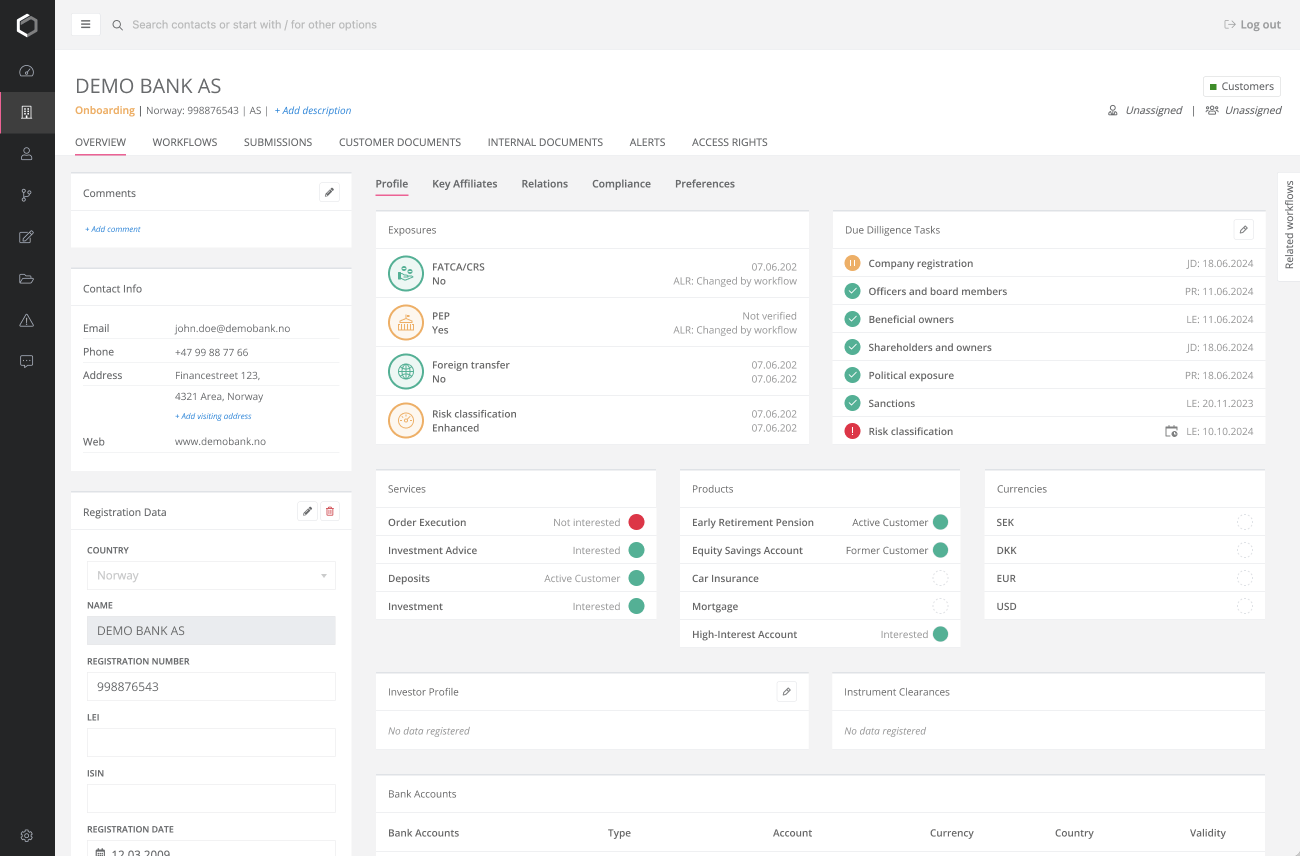Click the empty ISIN input field
The image size is (1300, 856).
[211, 798]
